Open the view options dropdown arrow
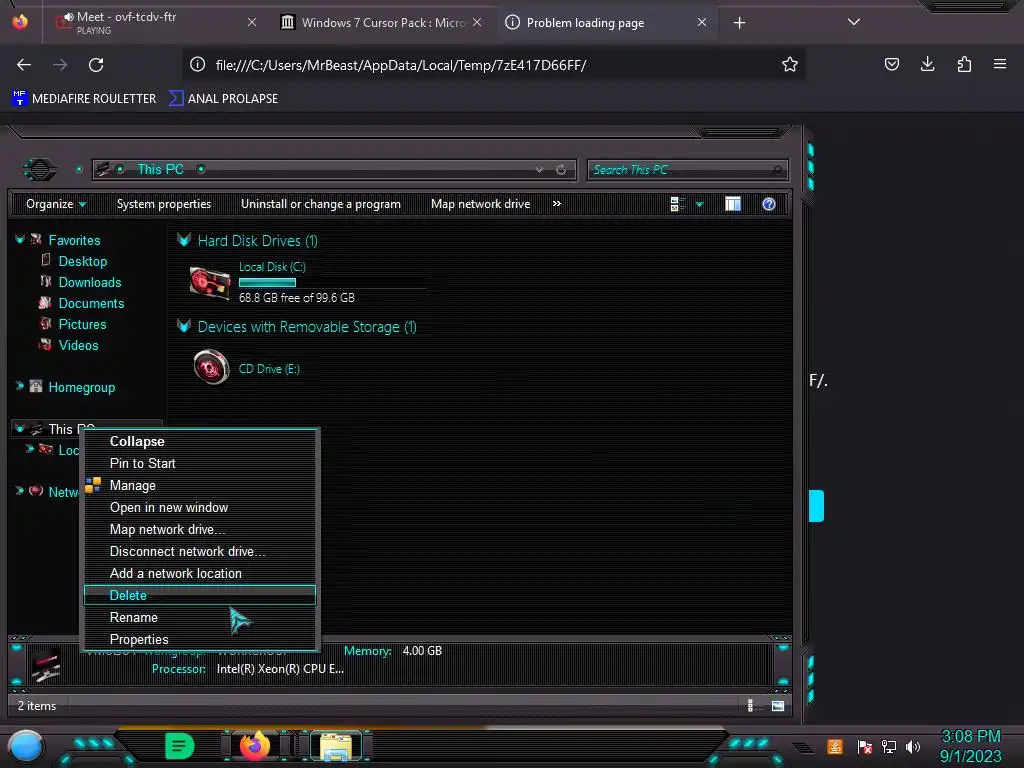Viewport: 1024px width, 768px height. pyautogui.click(x=699, y=204)
